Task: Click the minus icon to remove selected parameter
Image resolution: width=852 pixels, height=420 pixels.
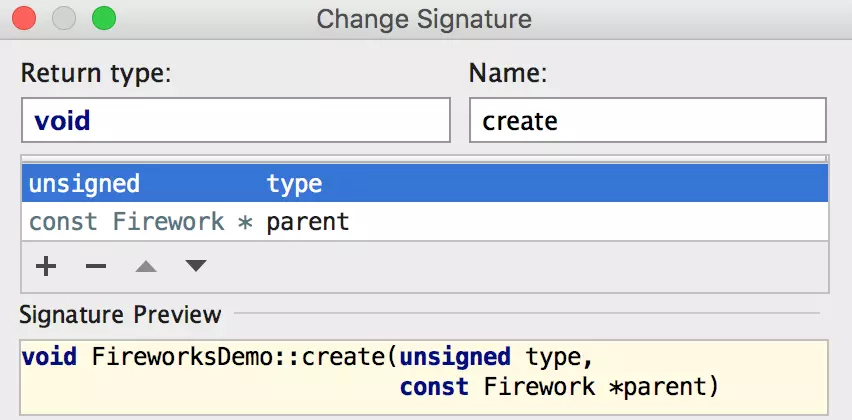Action: click(x=96, y=266)
